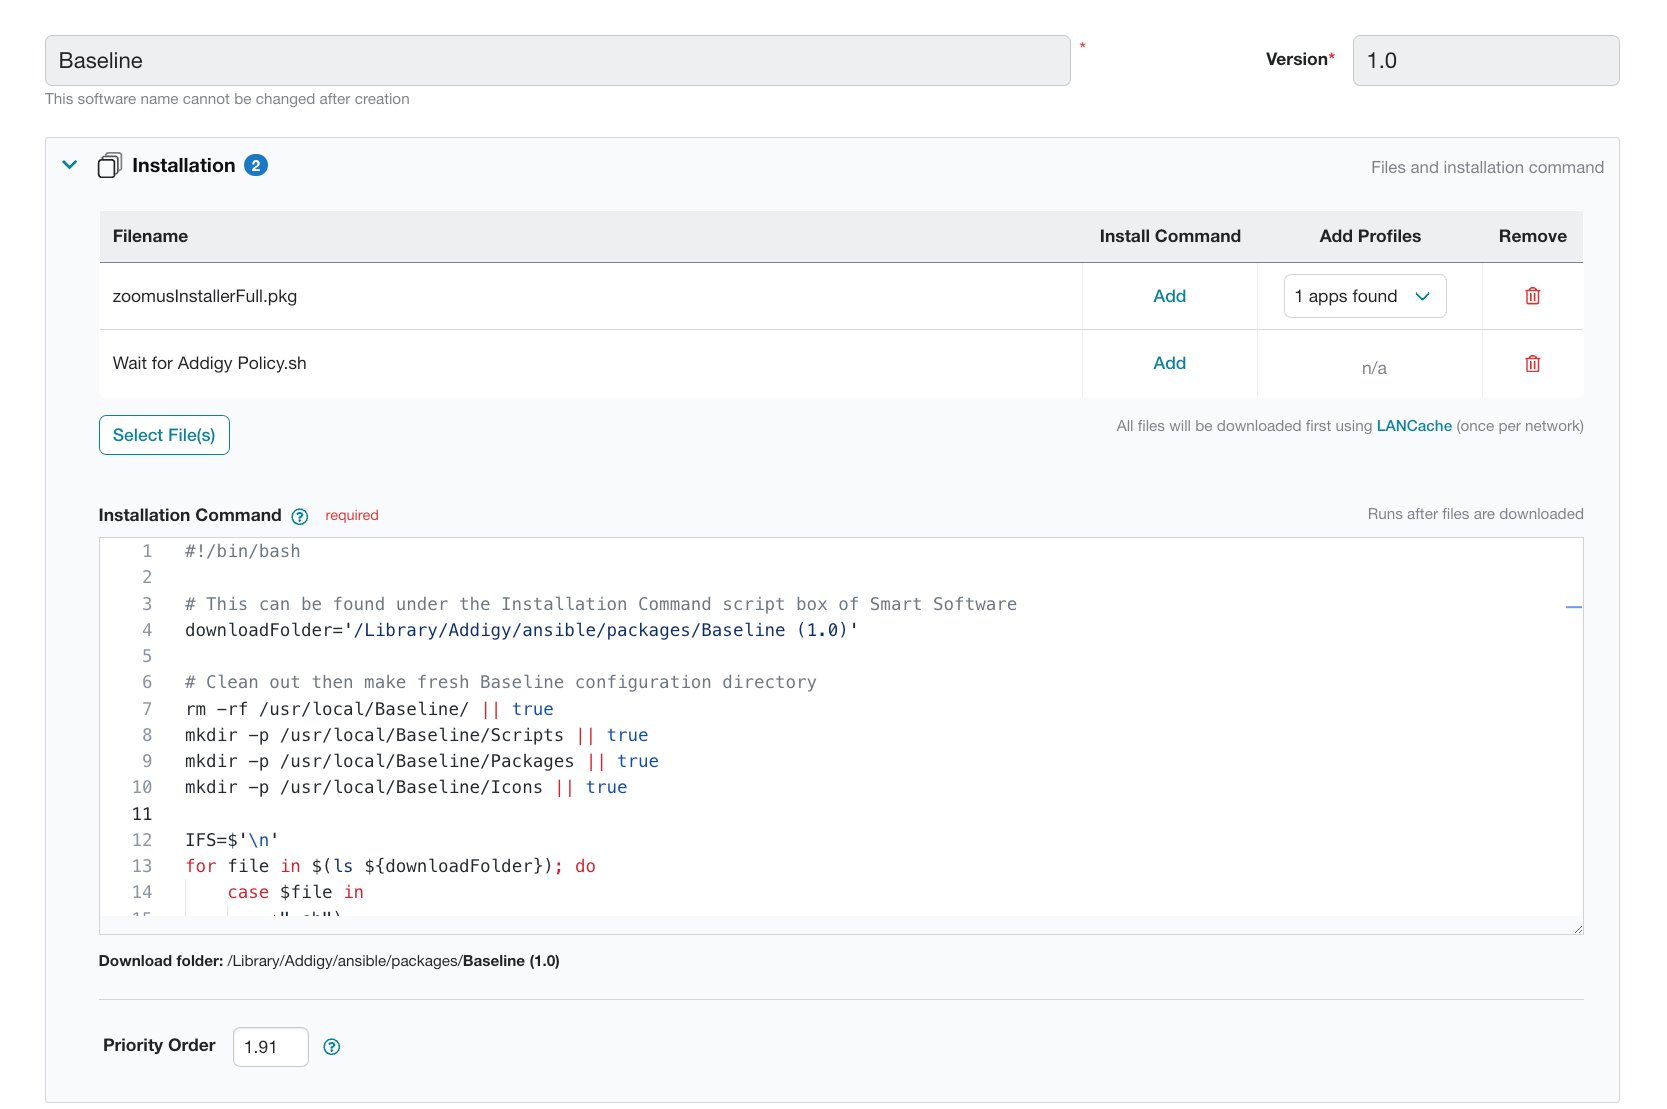The image size is (1667, 1109).
Task: Click the 'rm -rf /usr/local/Baseline/' code line
Action: coord(369,709)
